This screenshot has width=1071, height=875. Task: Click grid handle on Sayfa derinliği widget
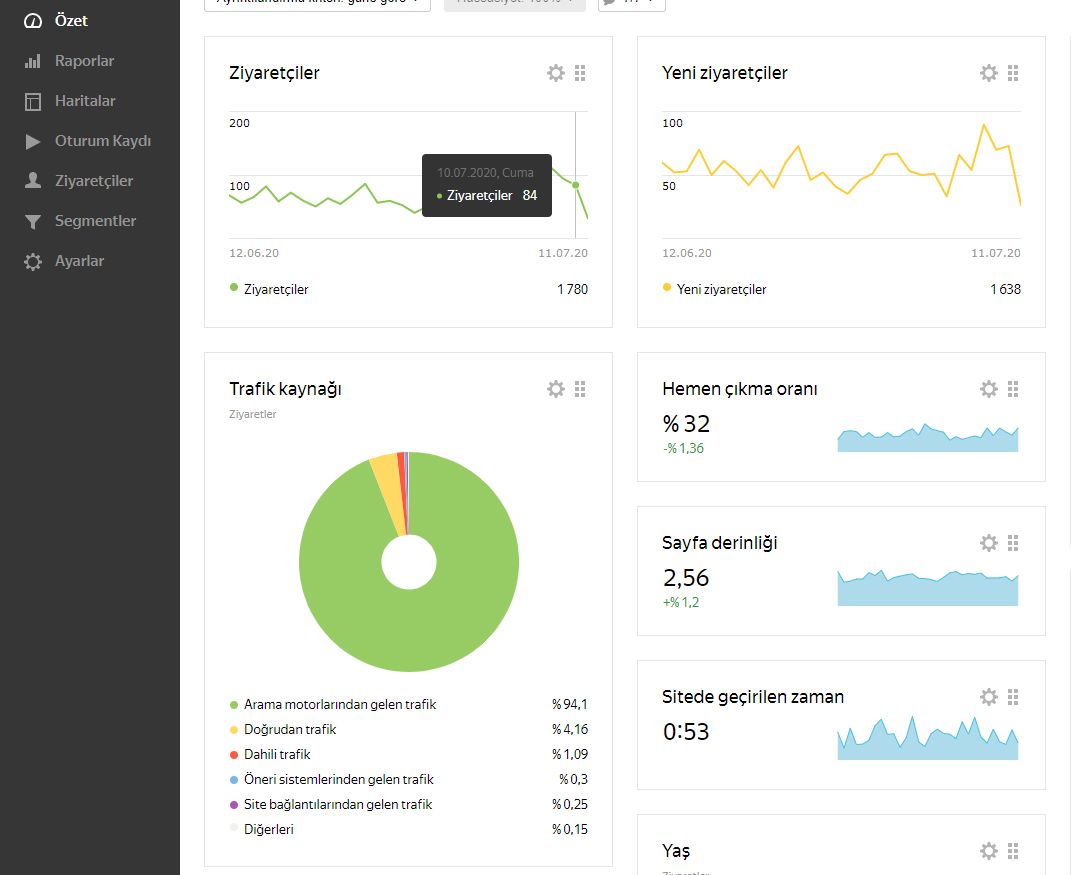tap(1013, 543)
